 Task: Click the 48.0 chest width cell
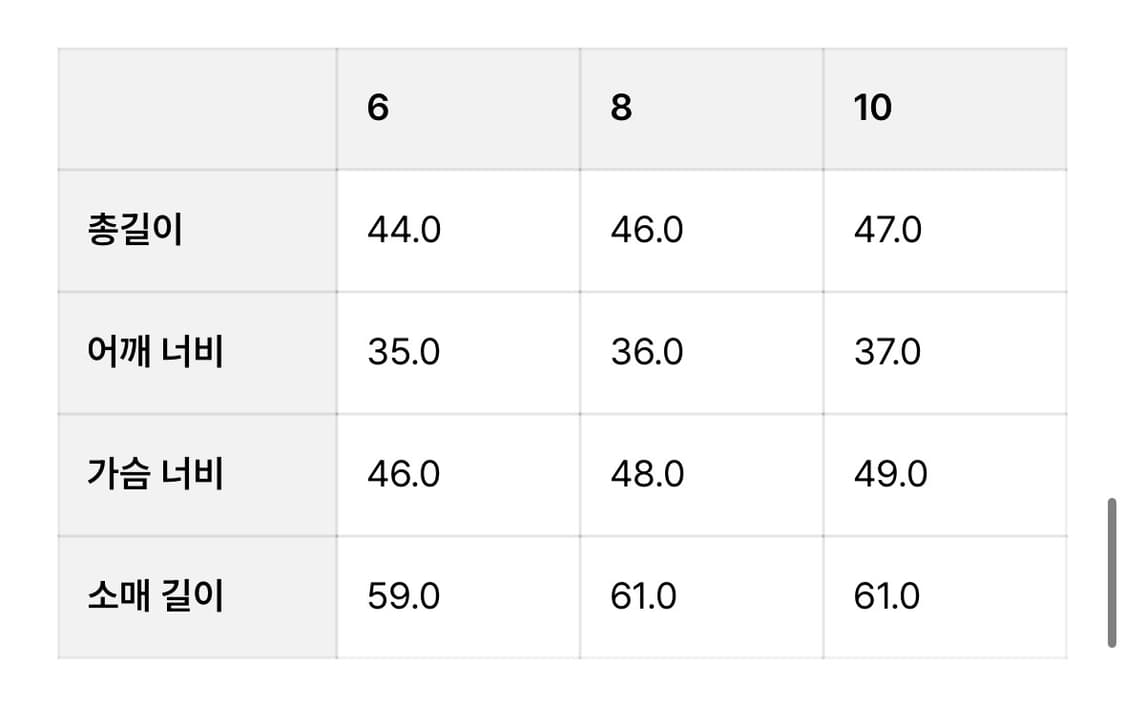[647, 474]
